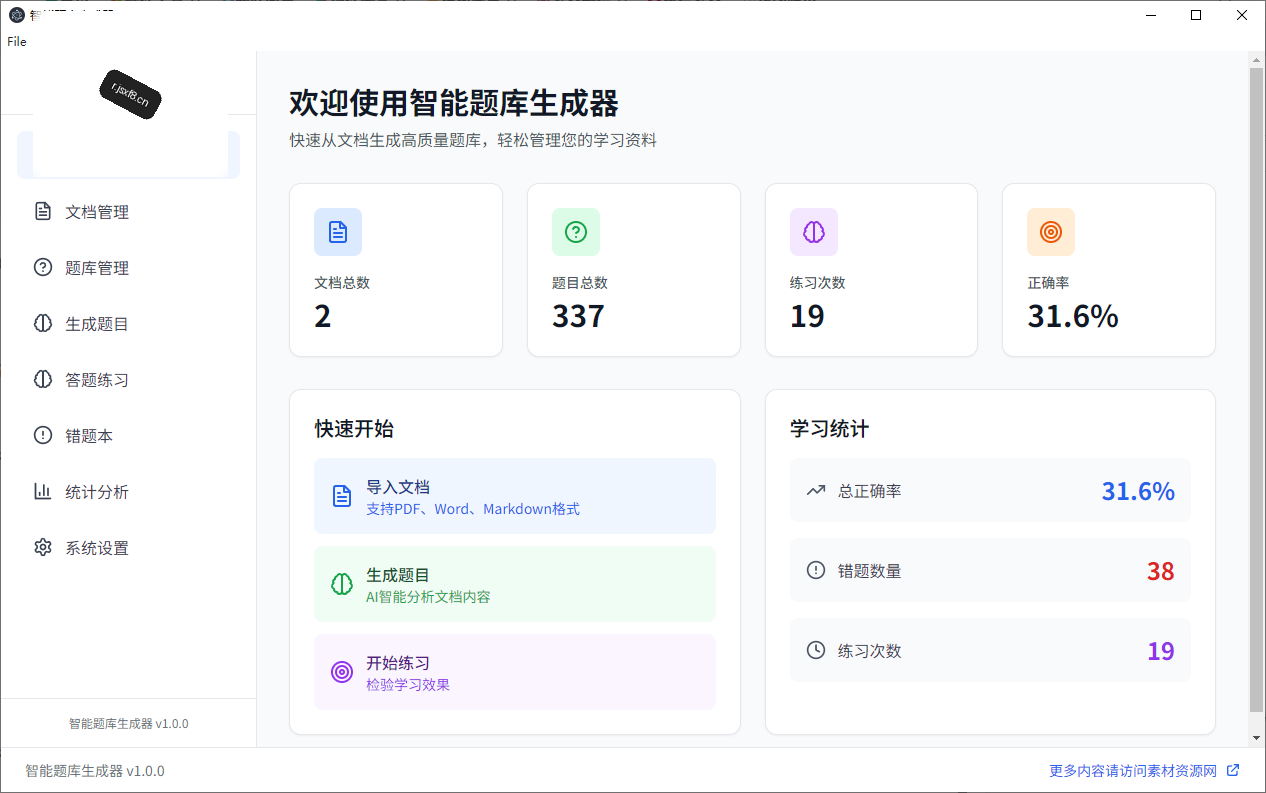The image size is (1266, 793).
Task: Select 生成题目 in the sidebar
Action: tap(128, 324)
